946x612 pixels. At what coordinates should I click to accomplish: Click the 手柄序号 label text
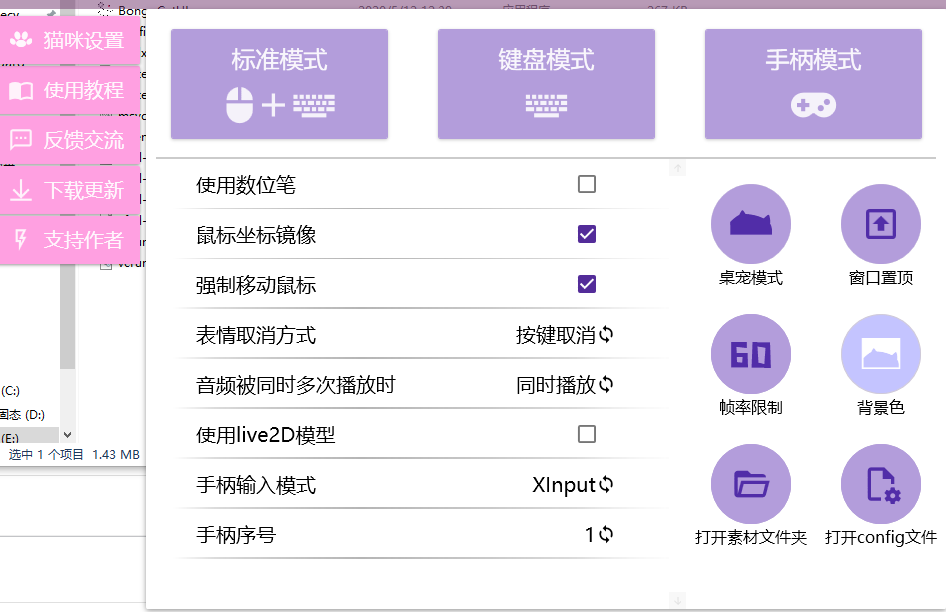(x=236, y=535)
